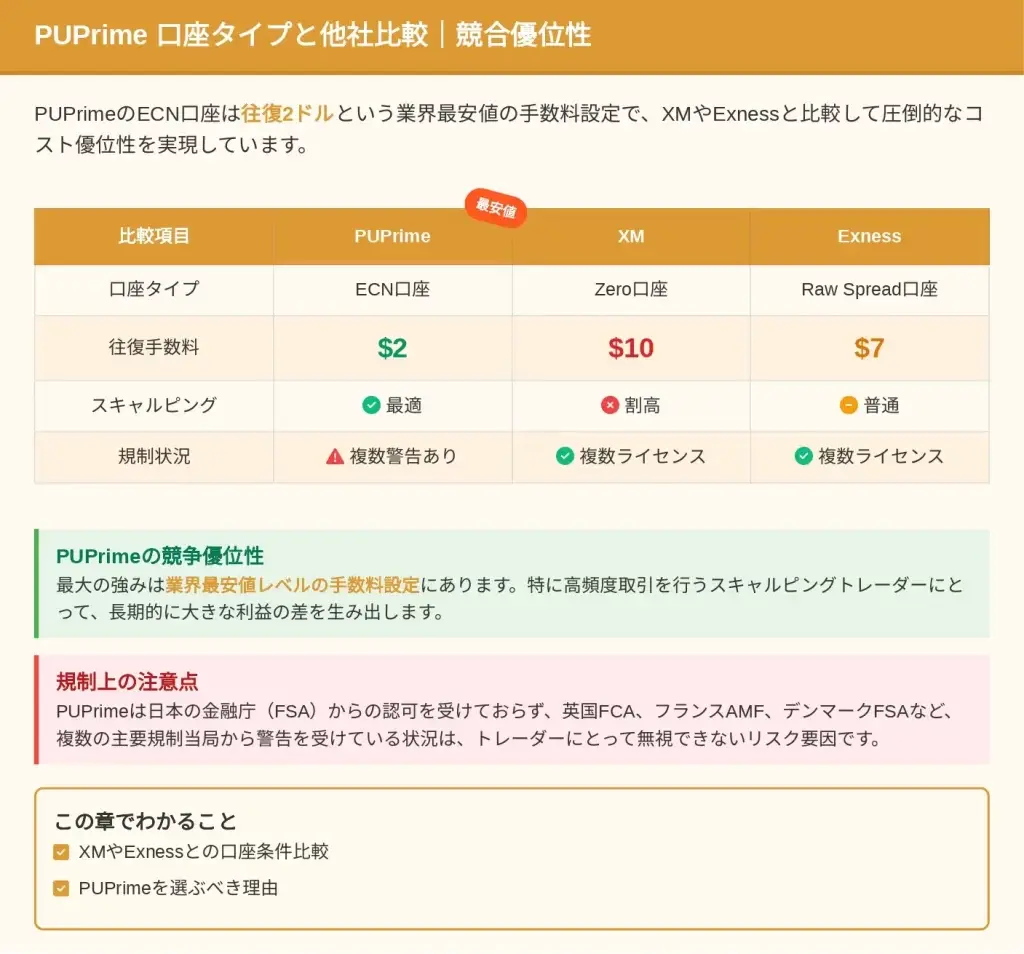This screenshot has height=954, width=1024.
Task: Toggle the XMやExnessとの口座条件比較 checkbox
Action: tap(61, 852)
